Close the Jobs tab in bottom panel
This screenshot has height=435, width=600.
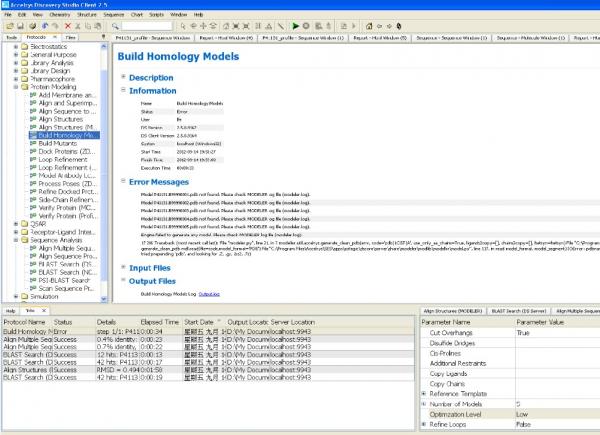tap(44, 311)
